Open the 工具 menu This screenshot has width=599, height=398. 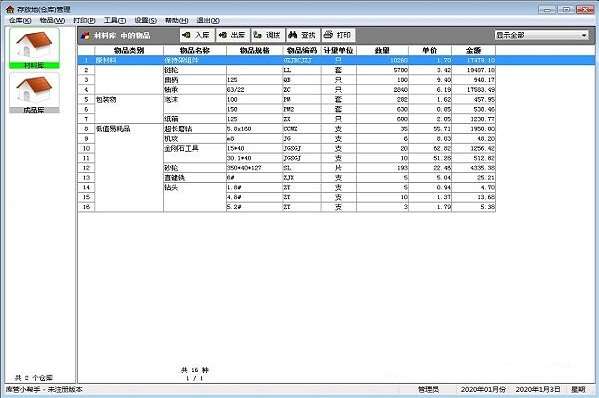tap(115, 20)
